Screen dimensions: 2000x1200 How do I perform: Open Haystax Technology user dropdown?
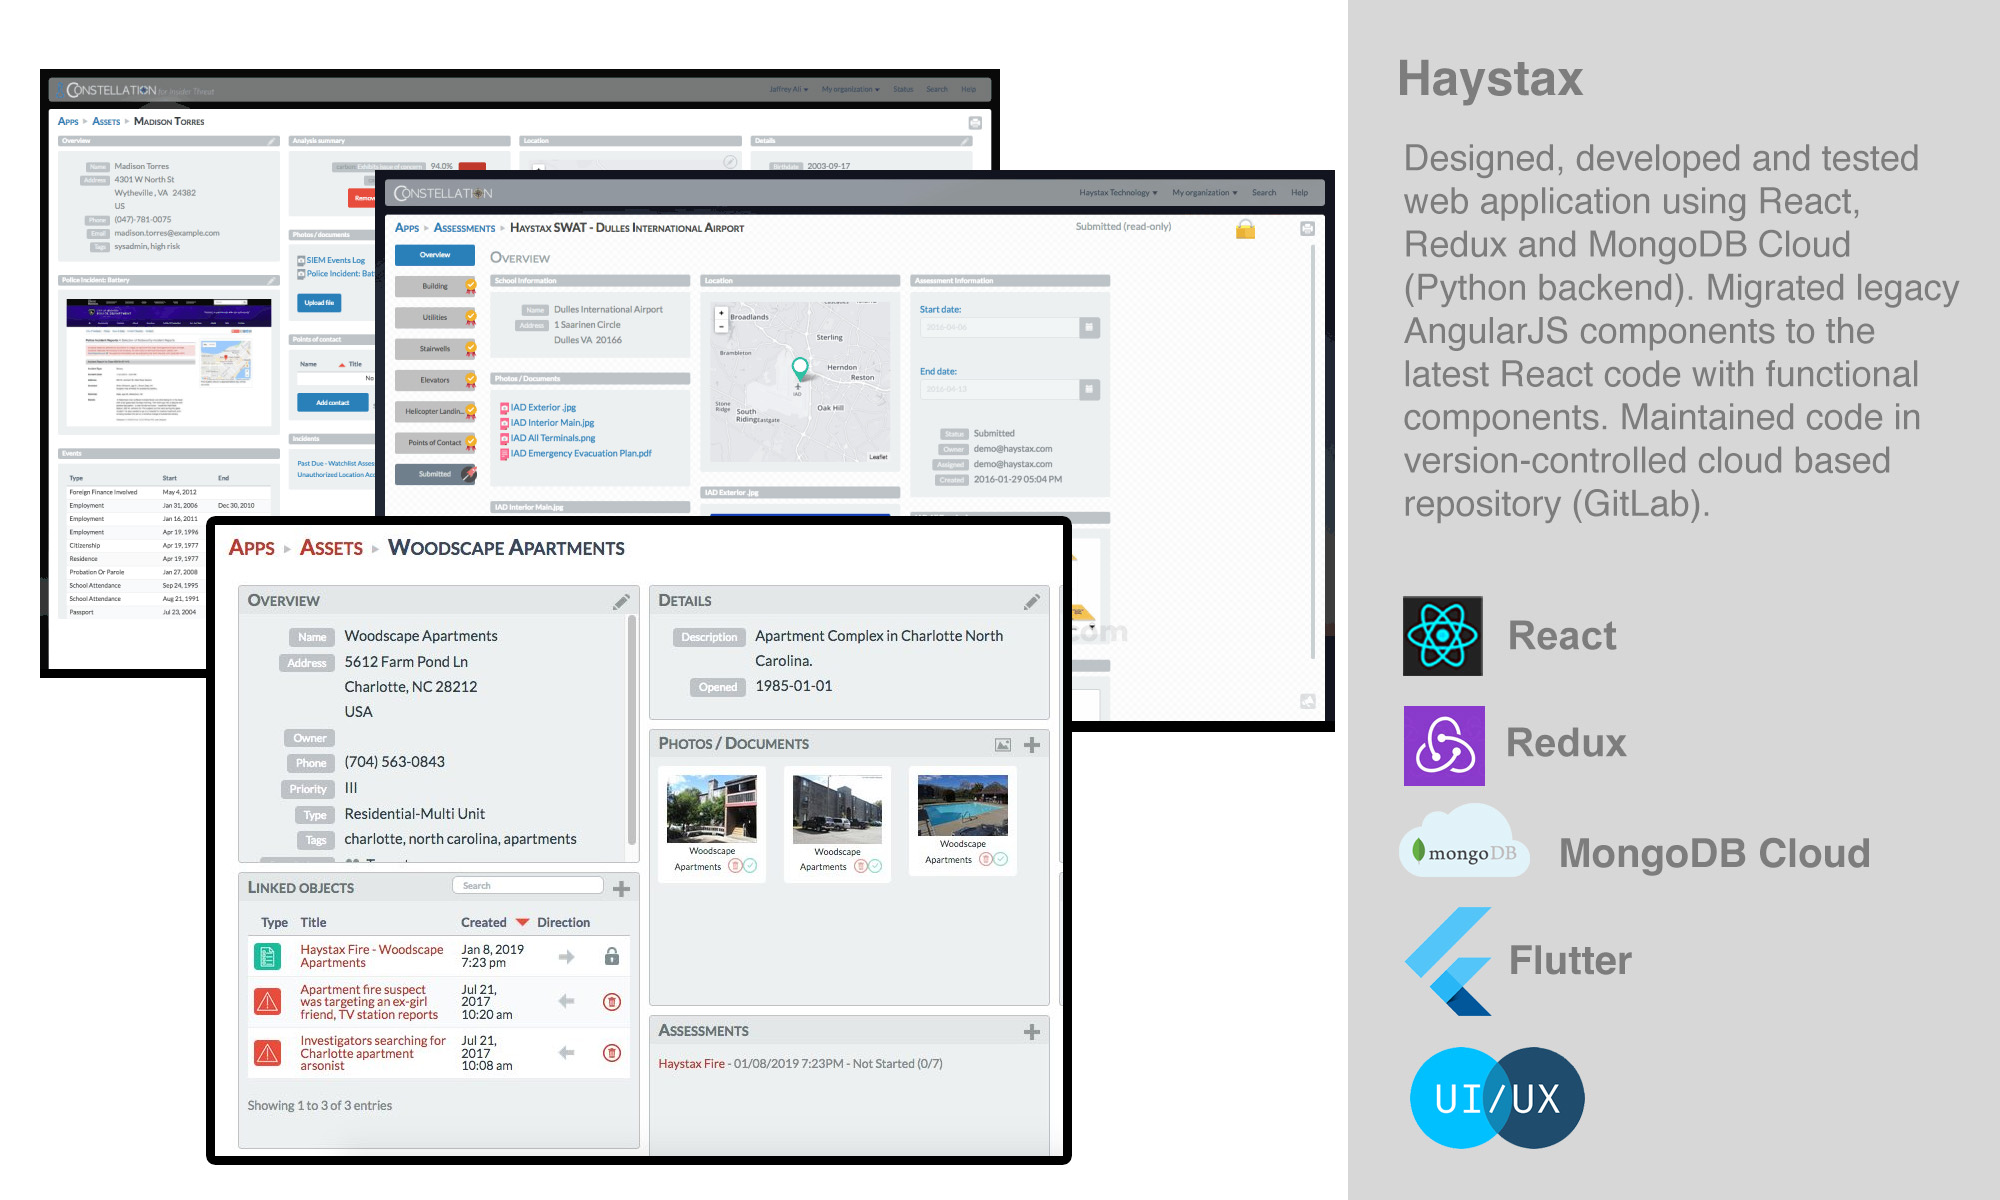point(1118,193)
